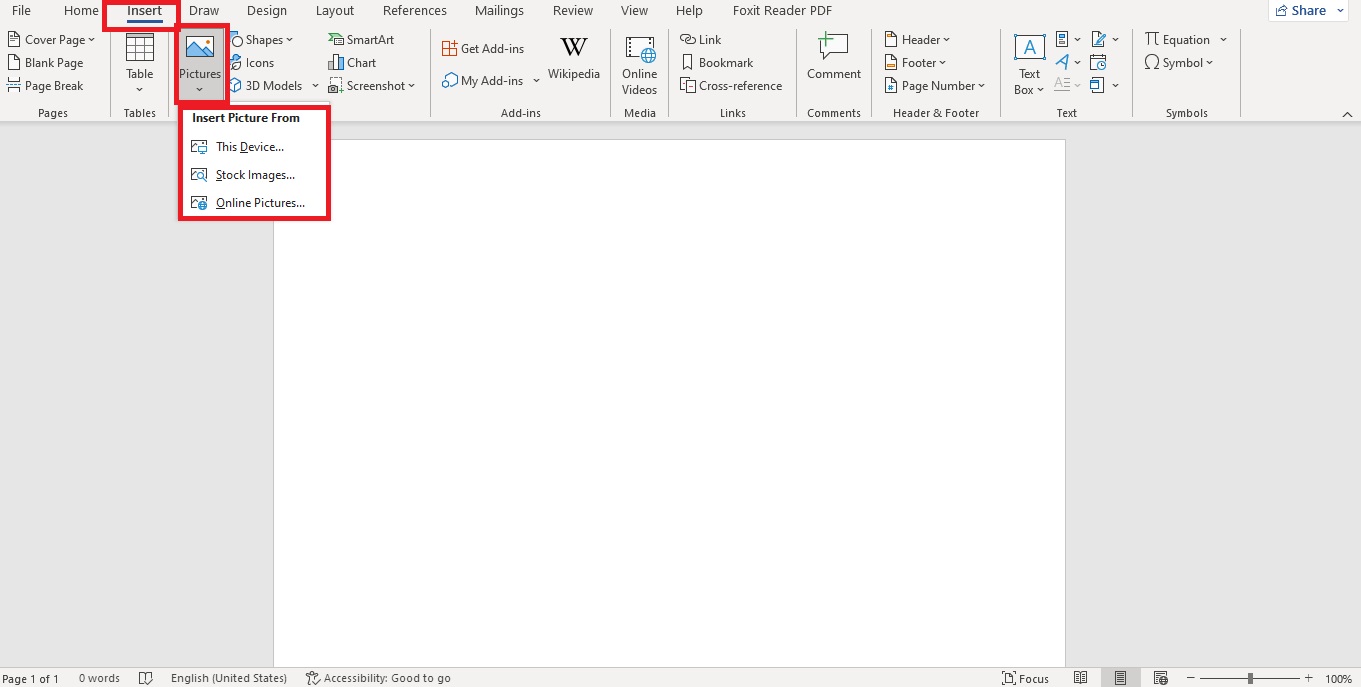Image resolution: width=1361 pixels, height=687 pixels.
Task: Insert a Wikipedia article reference
Action: [x=573, y=60]
